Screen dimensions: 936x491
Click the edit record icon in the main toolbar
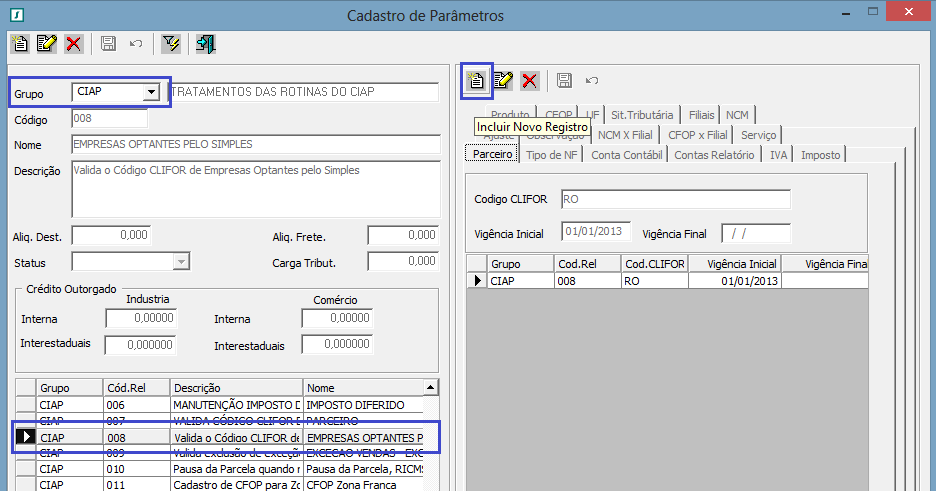point(46,43)
